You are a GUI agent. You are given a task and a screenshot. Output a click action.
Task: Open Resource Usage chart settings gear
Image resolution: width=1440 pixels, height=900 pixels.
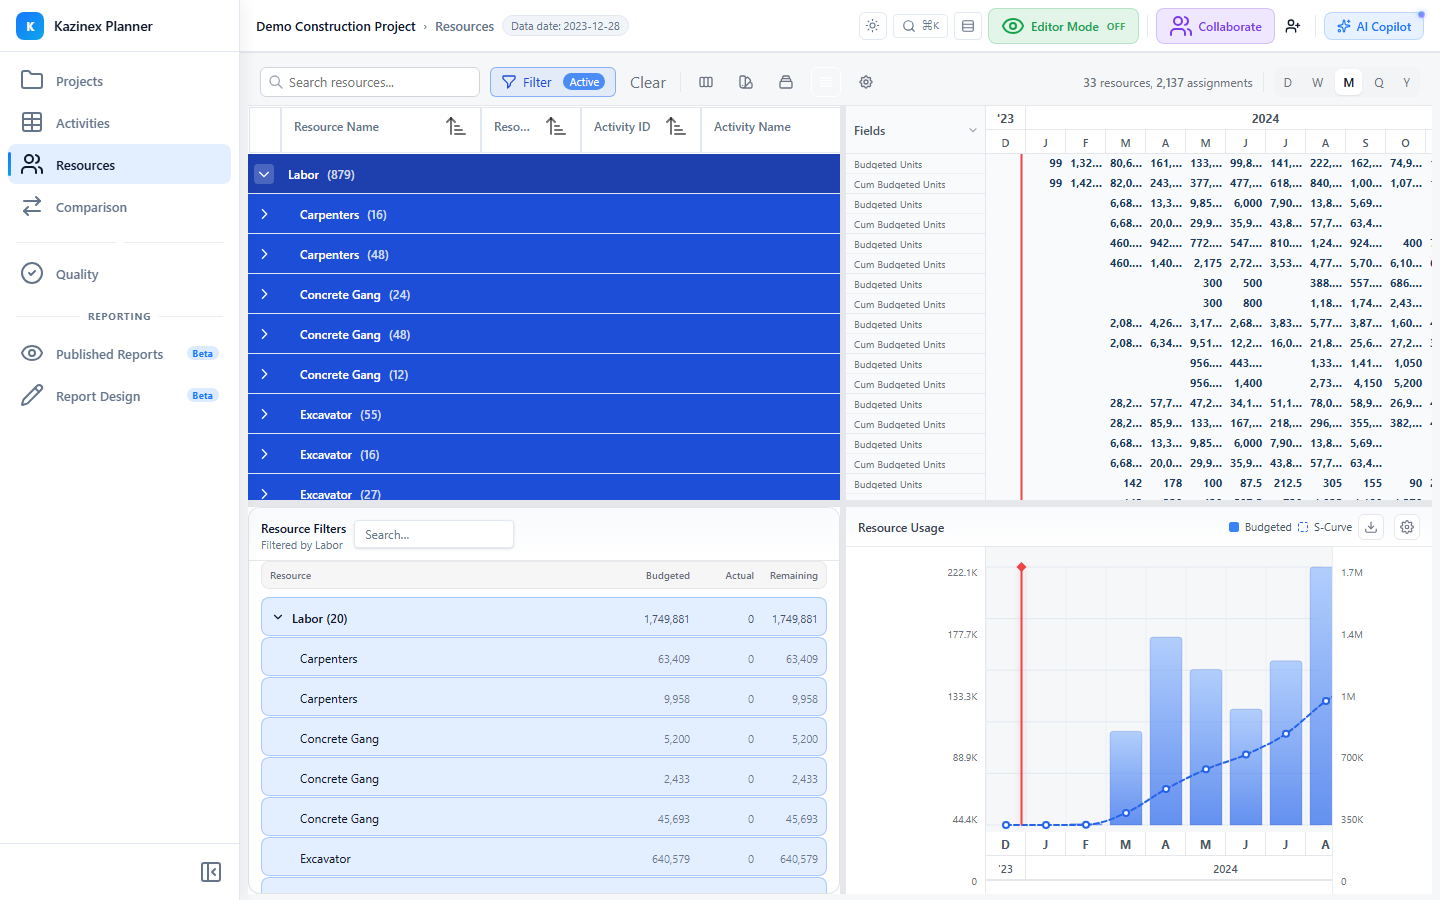[1407, 527]
